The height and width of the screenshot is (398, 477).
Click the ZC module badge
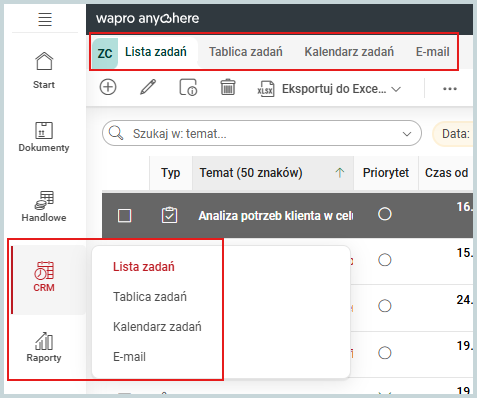pos(105,53)
